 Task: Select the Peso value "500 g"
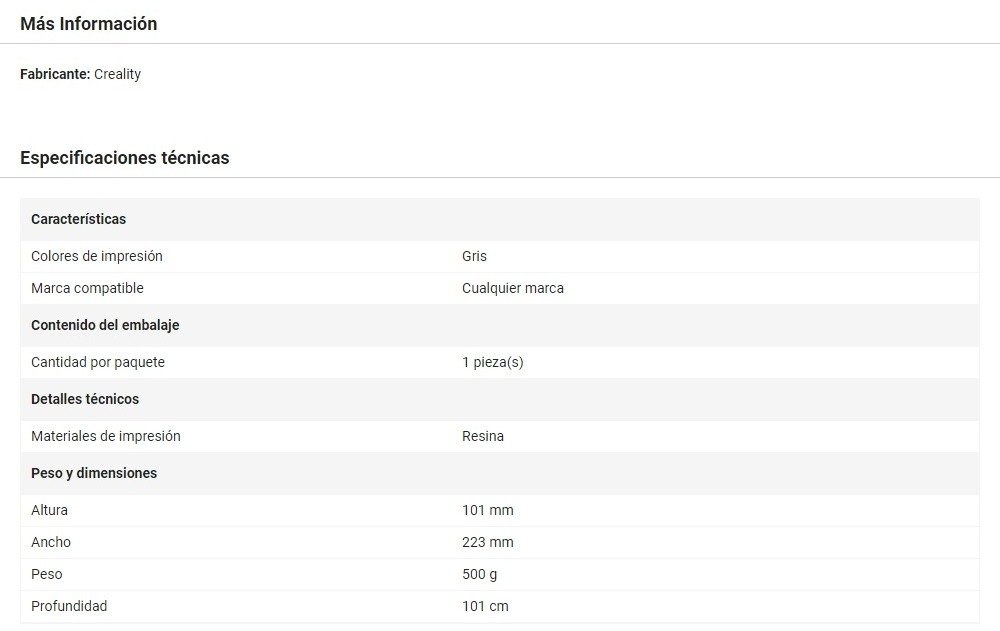coord(479,574)
